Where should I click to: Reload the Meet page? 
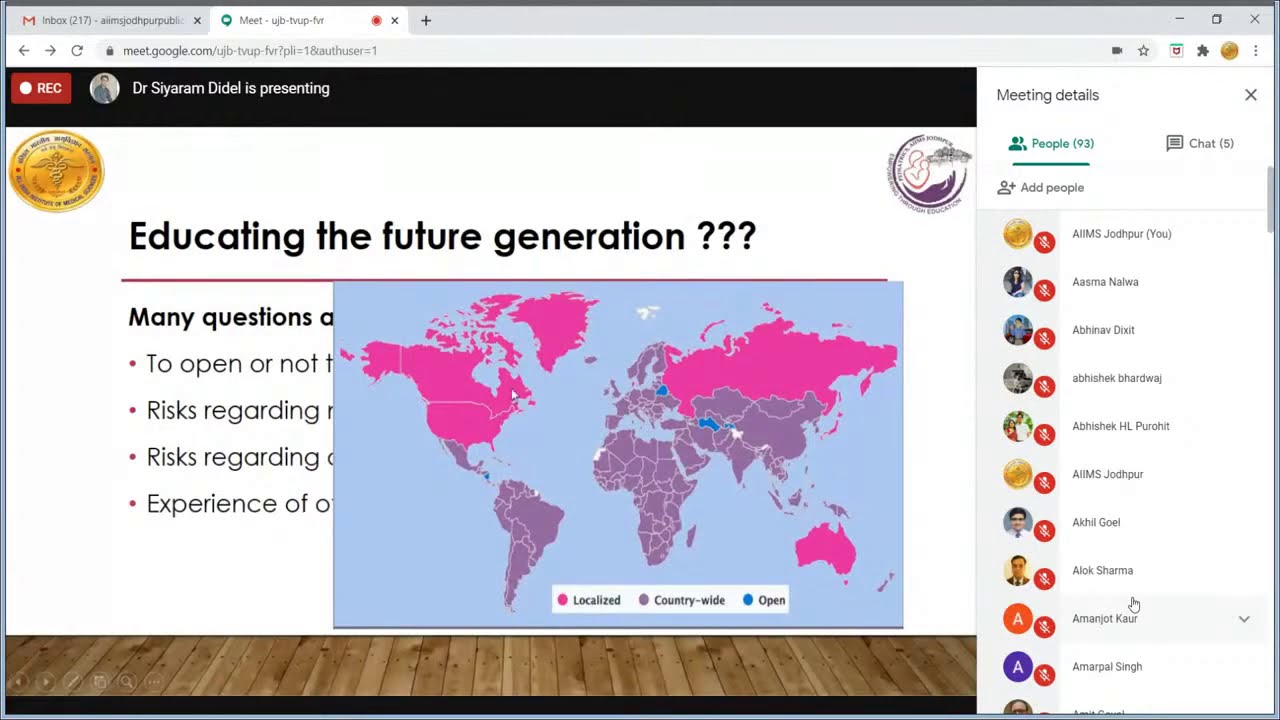pos(77,51)
